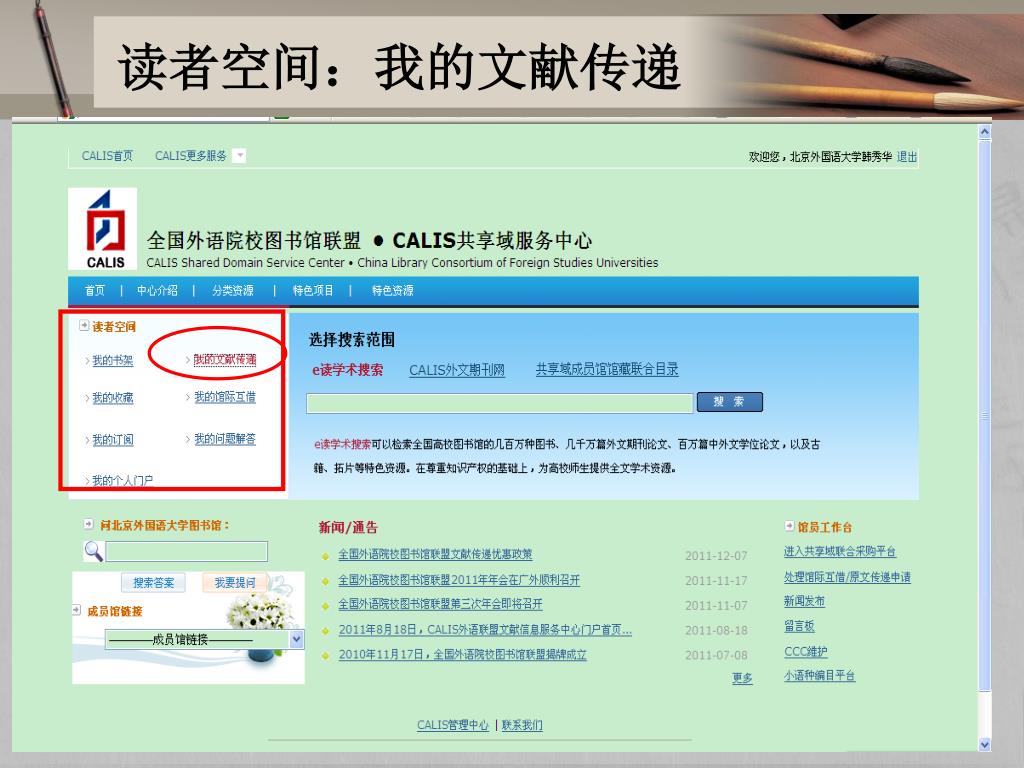Open CCC维护 link
This screenshot has width=1024, height=768.
coord(805,652)
